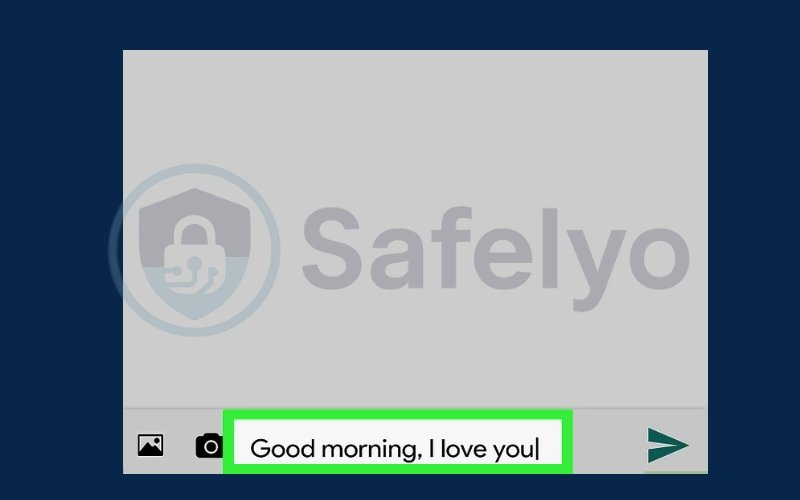Click the gap between gallery and camera icons

coord(180,445)
